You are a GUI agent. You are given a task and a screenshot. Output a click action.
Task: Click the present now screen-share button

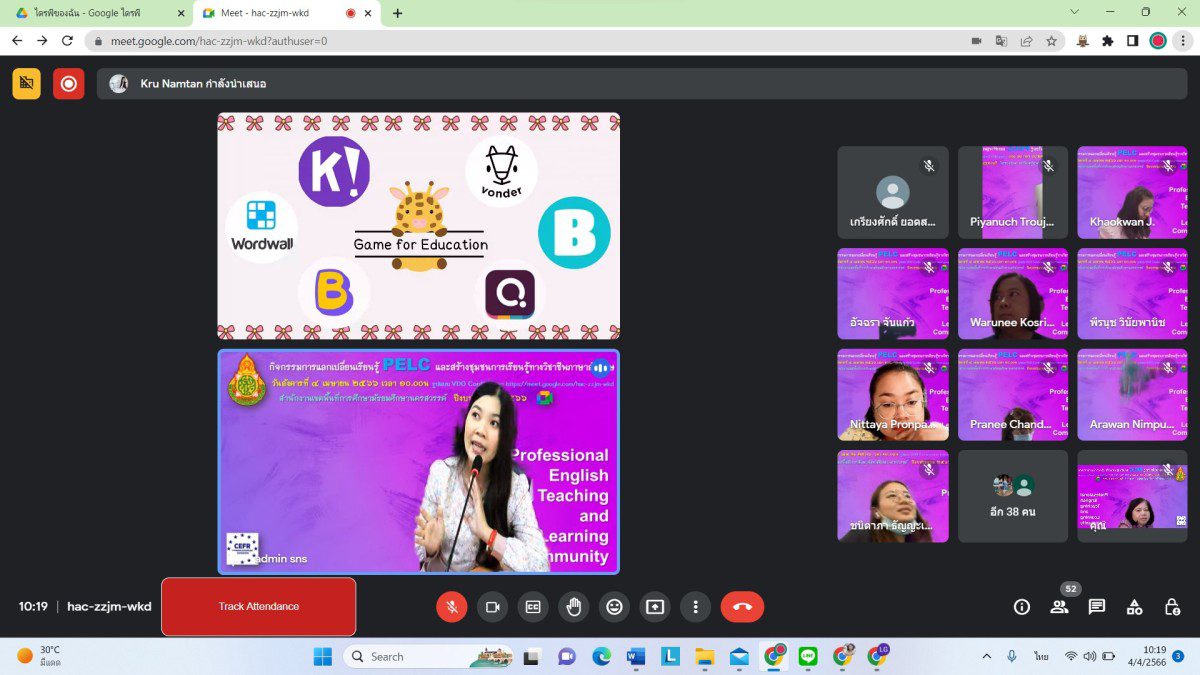(x=655, y=606)
